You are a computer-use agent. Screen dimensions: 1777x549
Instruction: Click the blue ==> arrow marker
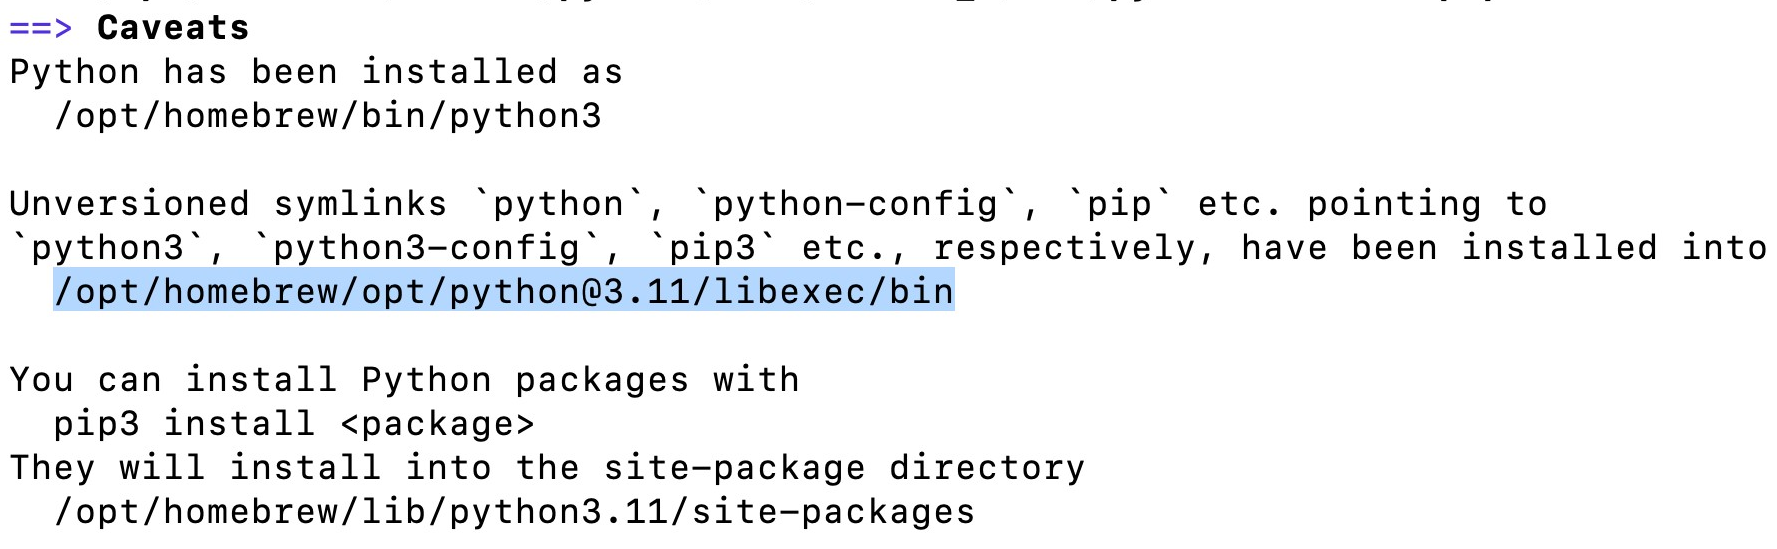(x=40, y=28)
